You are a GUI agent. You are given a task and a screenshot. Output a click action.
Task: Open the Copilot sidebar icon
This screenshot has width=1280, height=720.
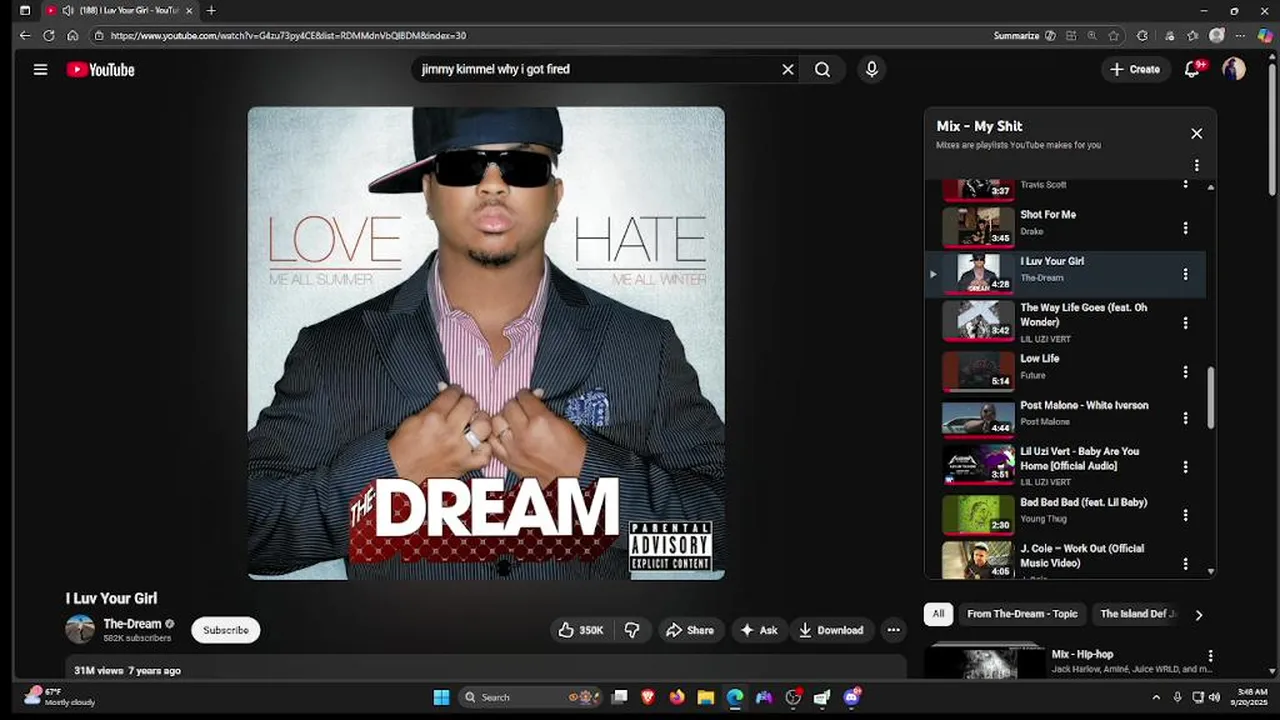[1265, 35]
